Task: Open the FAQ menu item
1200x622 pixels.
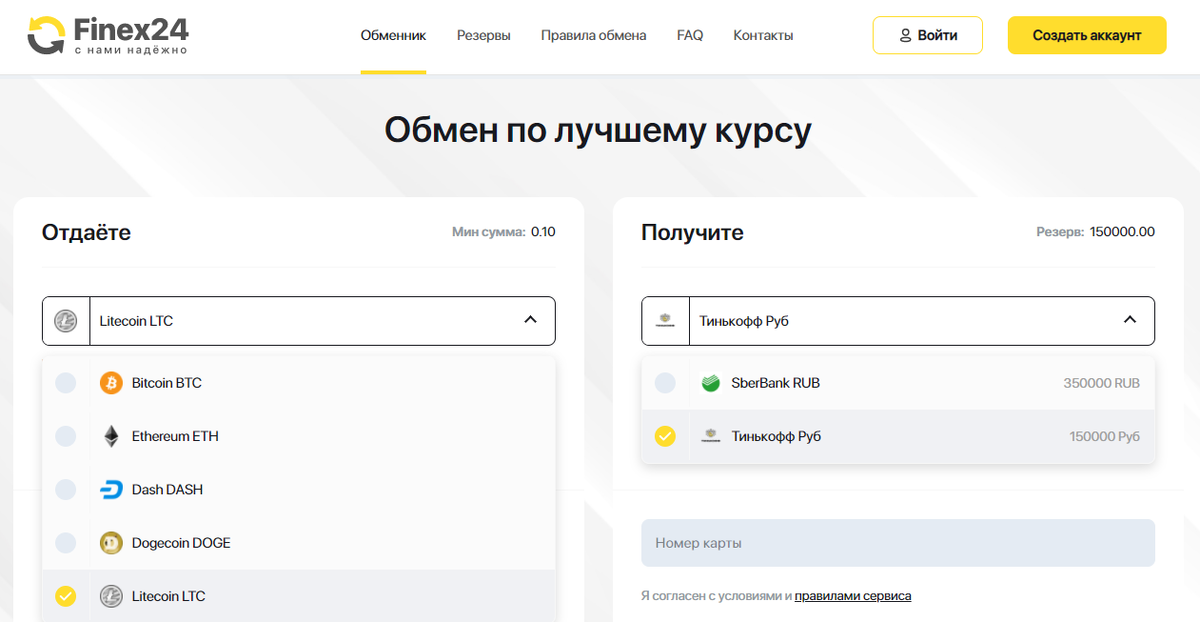Action: click(690, 35)
